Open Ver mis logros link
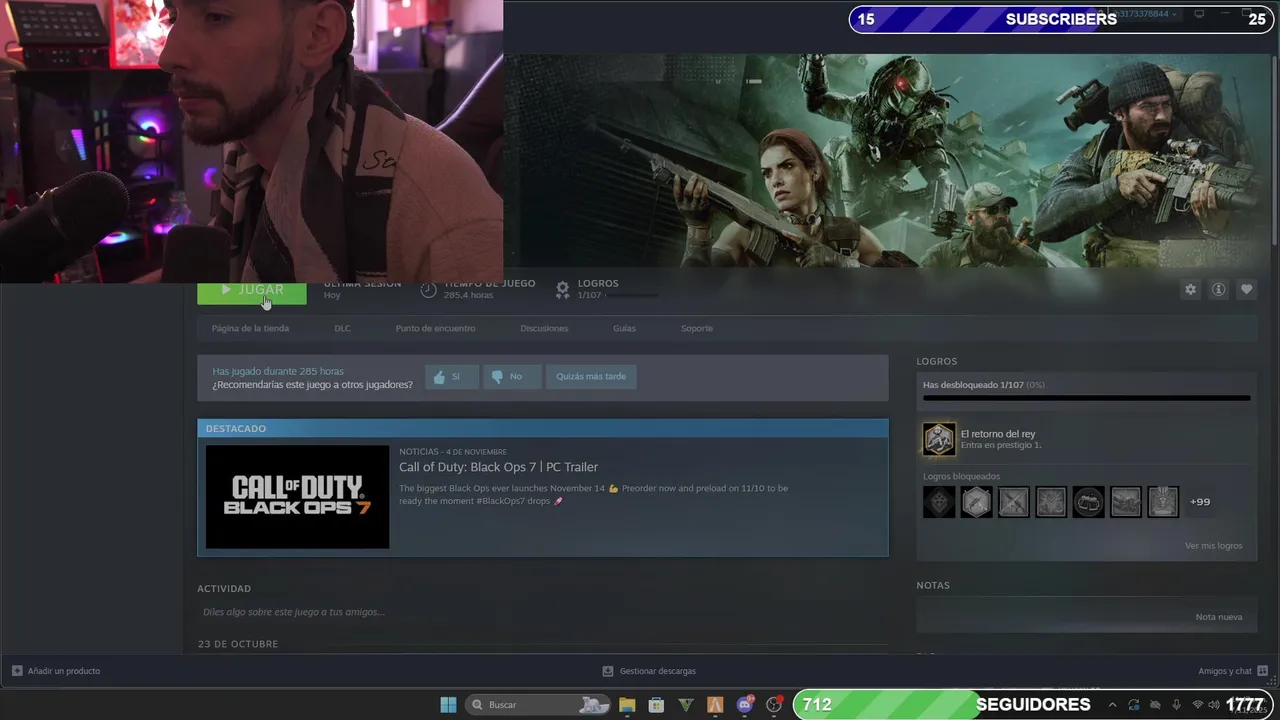 pos(1213,546)
